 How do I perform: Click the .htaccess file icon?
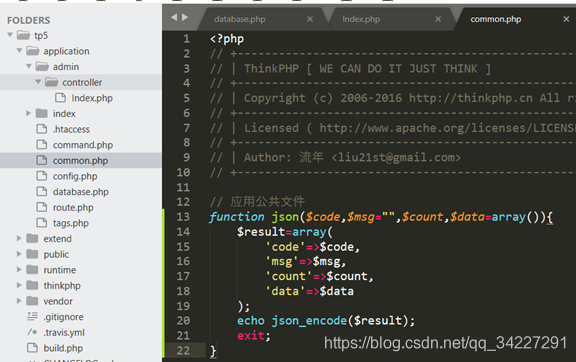(x=42, y=129)
